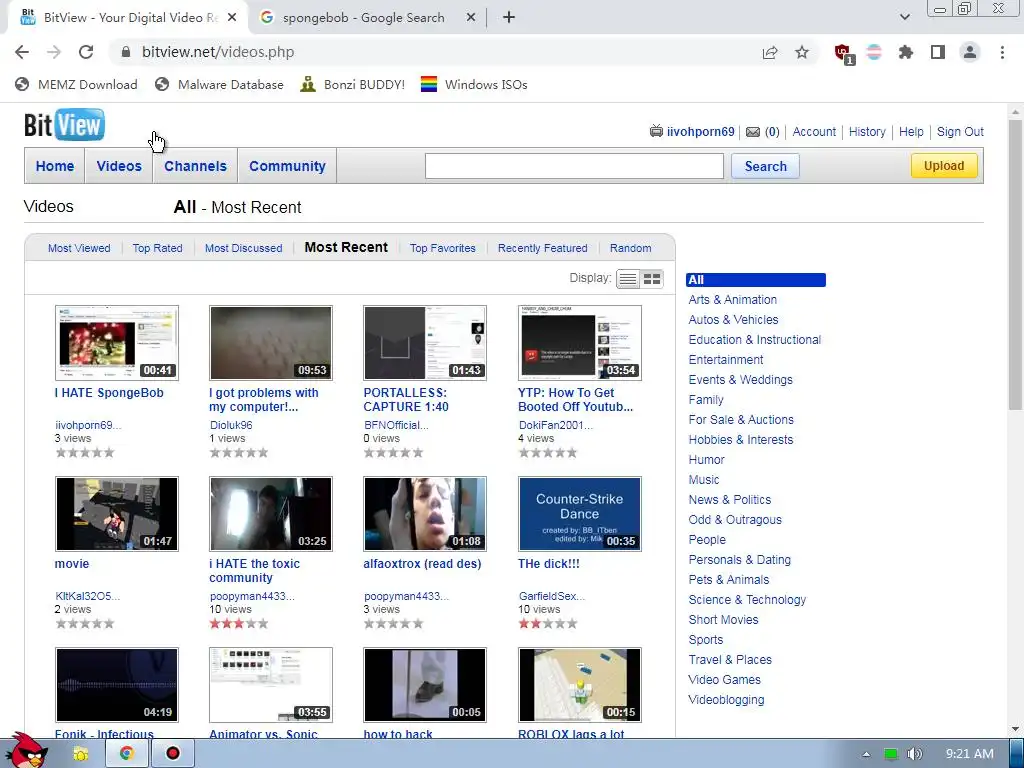Open the Videos nav tab
The height and width of the screenshot is (768, 1024).
coord(119,166)
